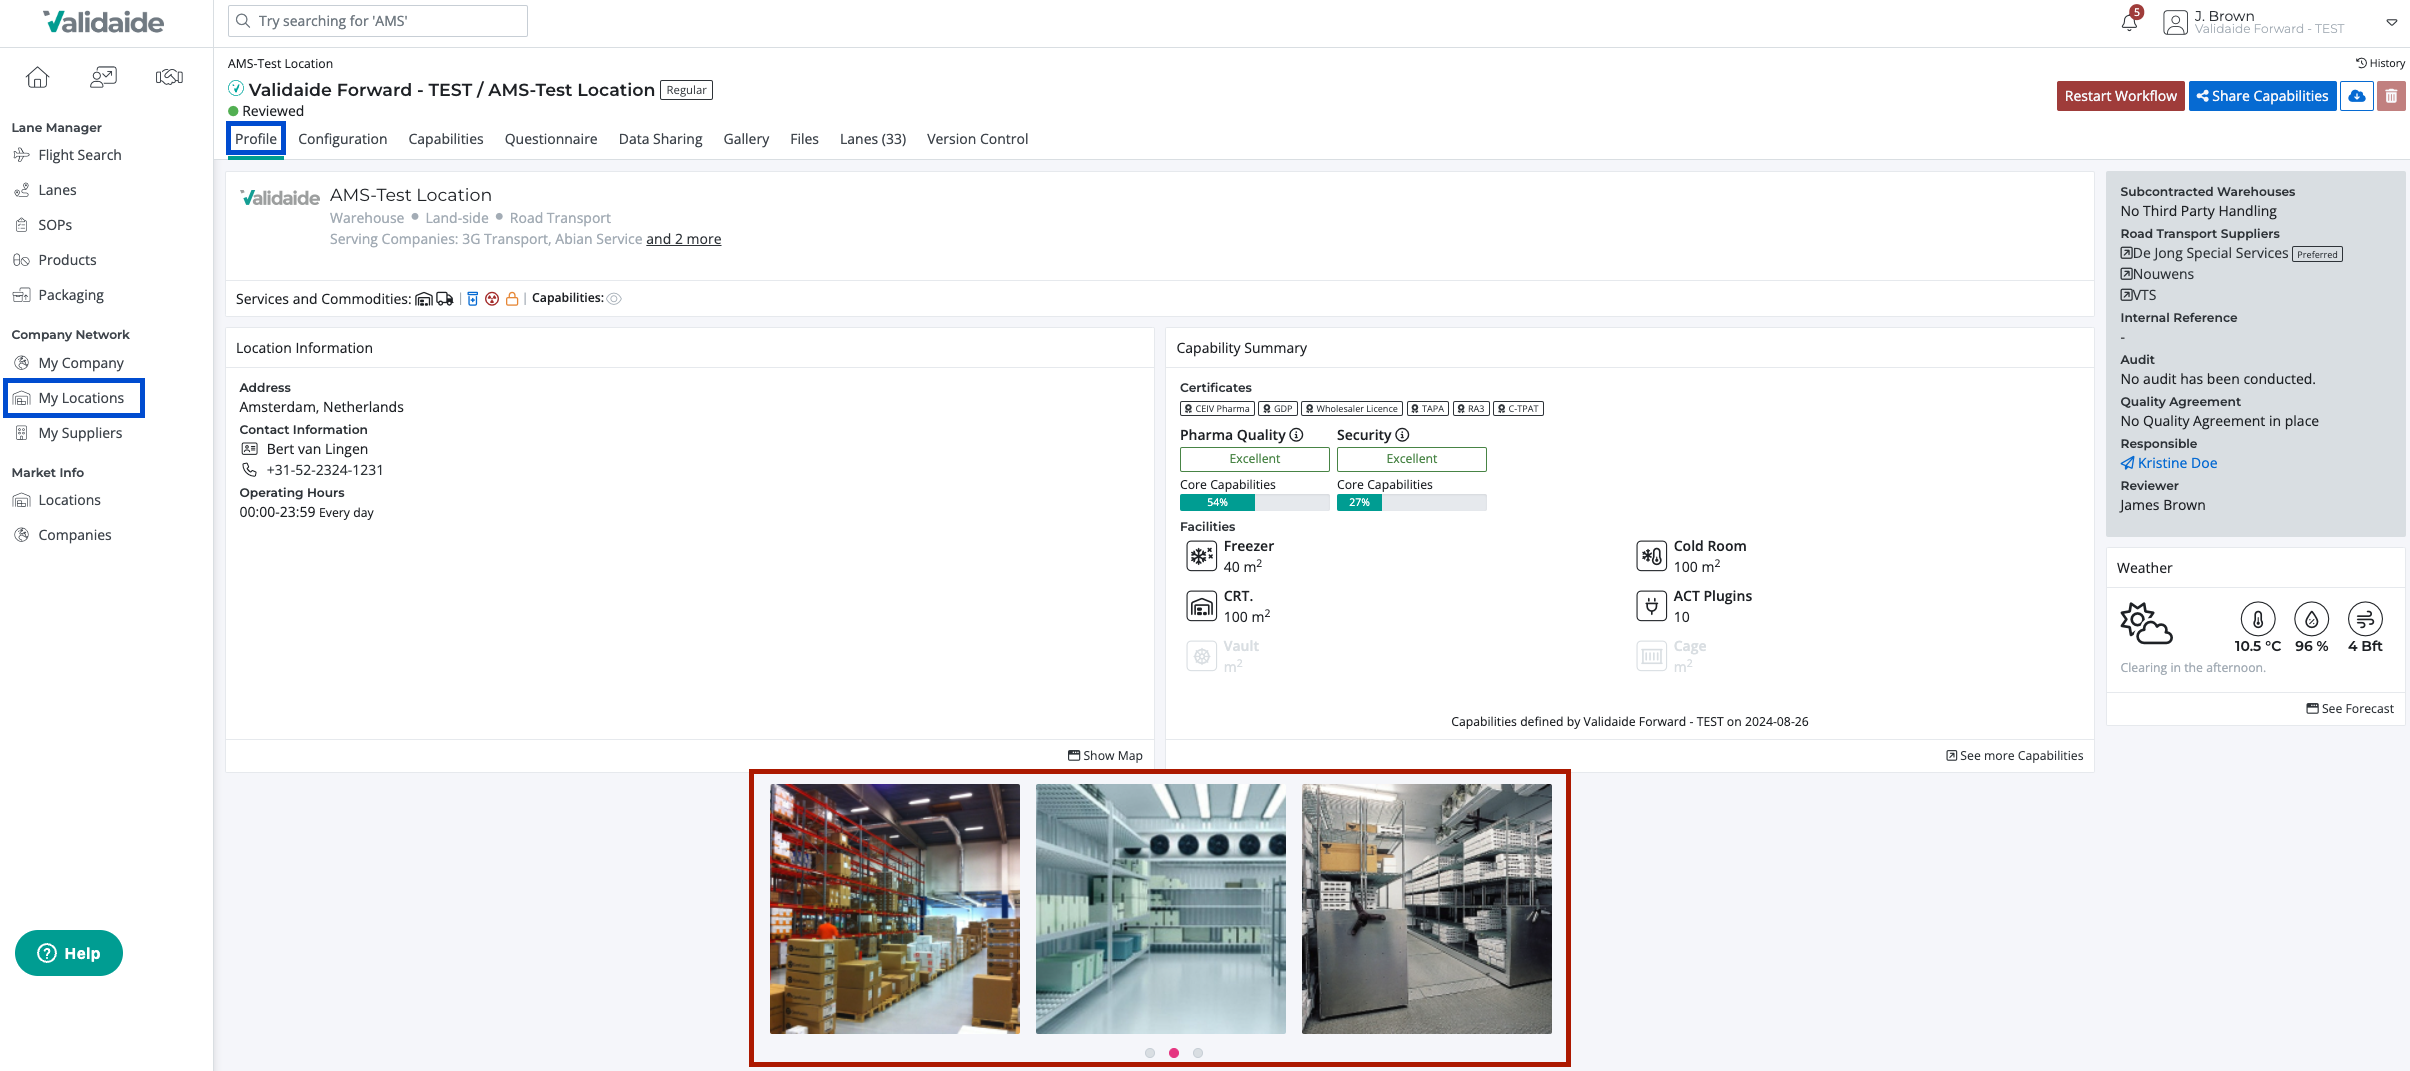Click the Pharma Quality 54% progress bar
Viewport: 2410px width, 1071px height.
(x=1254, y=503)
